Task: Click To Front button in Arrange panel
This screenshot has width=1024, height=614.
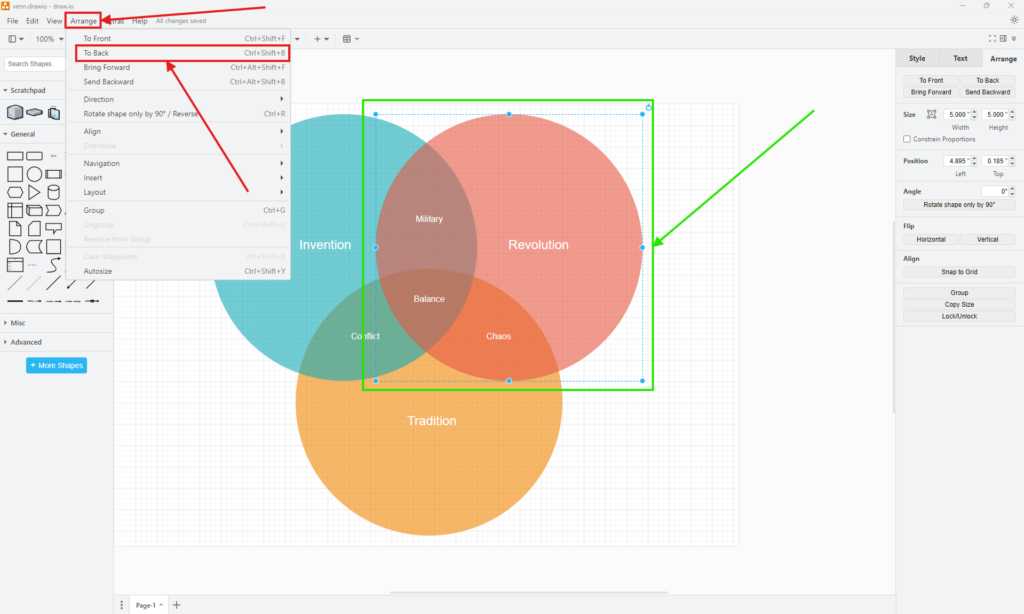Action: click(x=931, y=80)
